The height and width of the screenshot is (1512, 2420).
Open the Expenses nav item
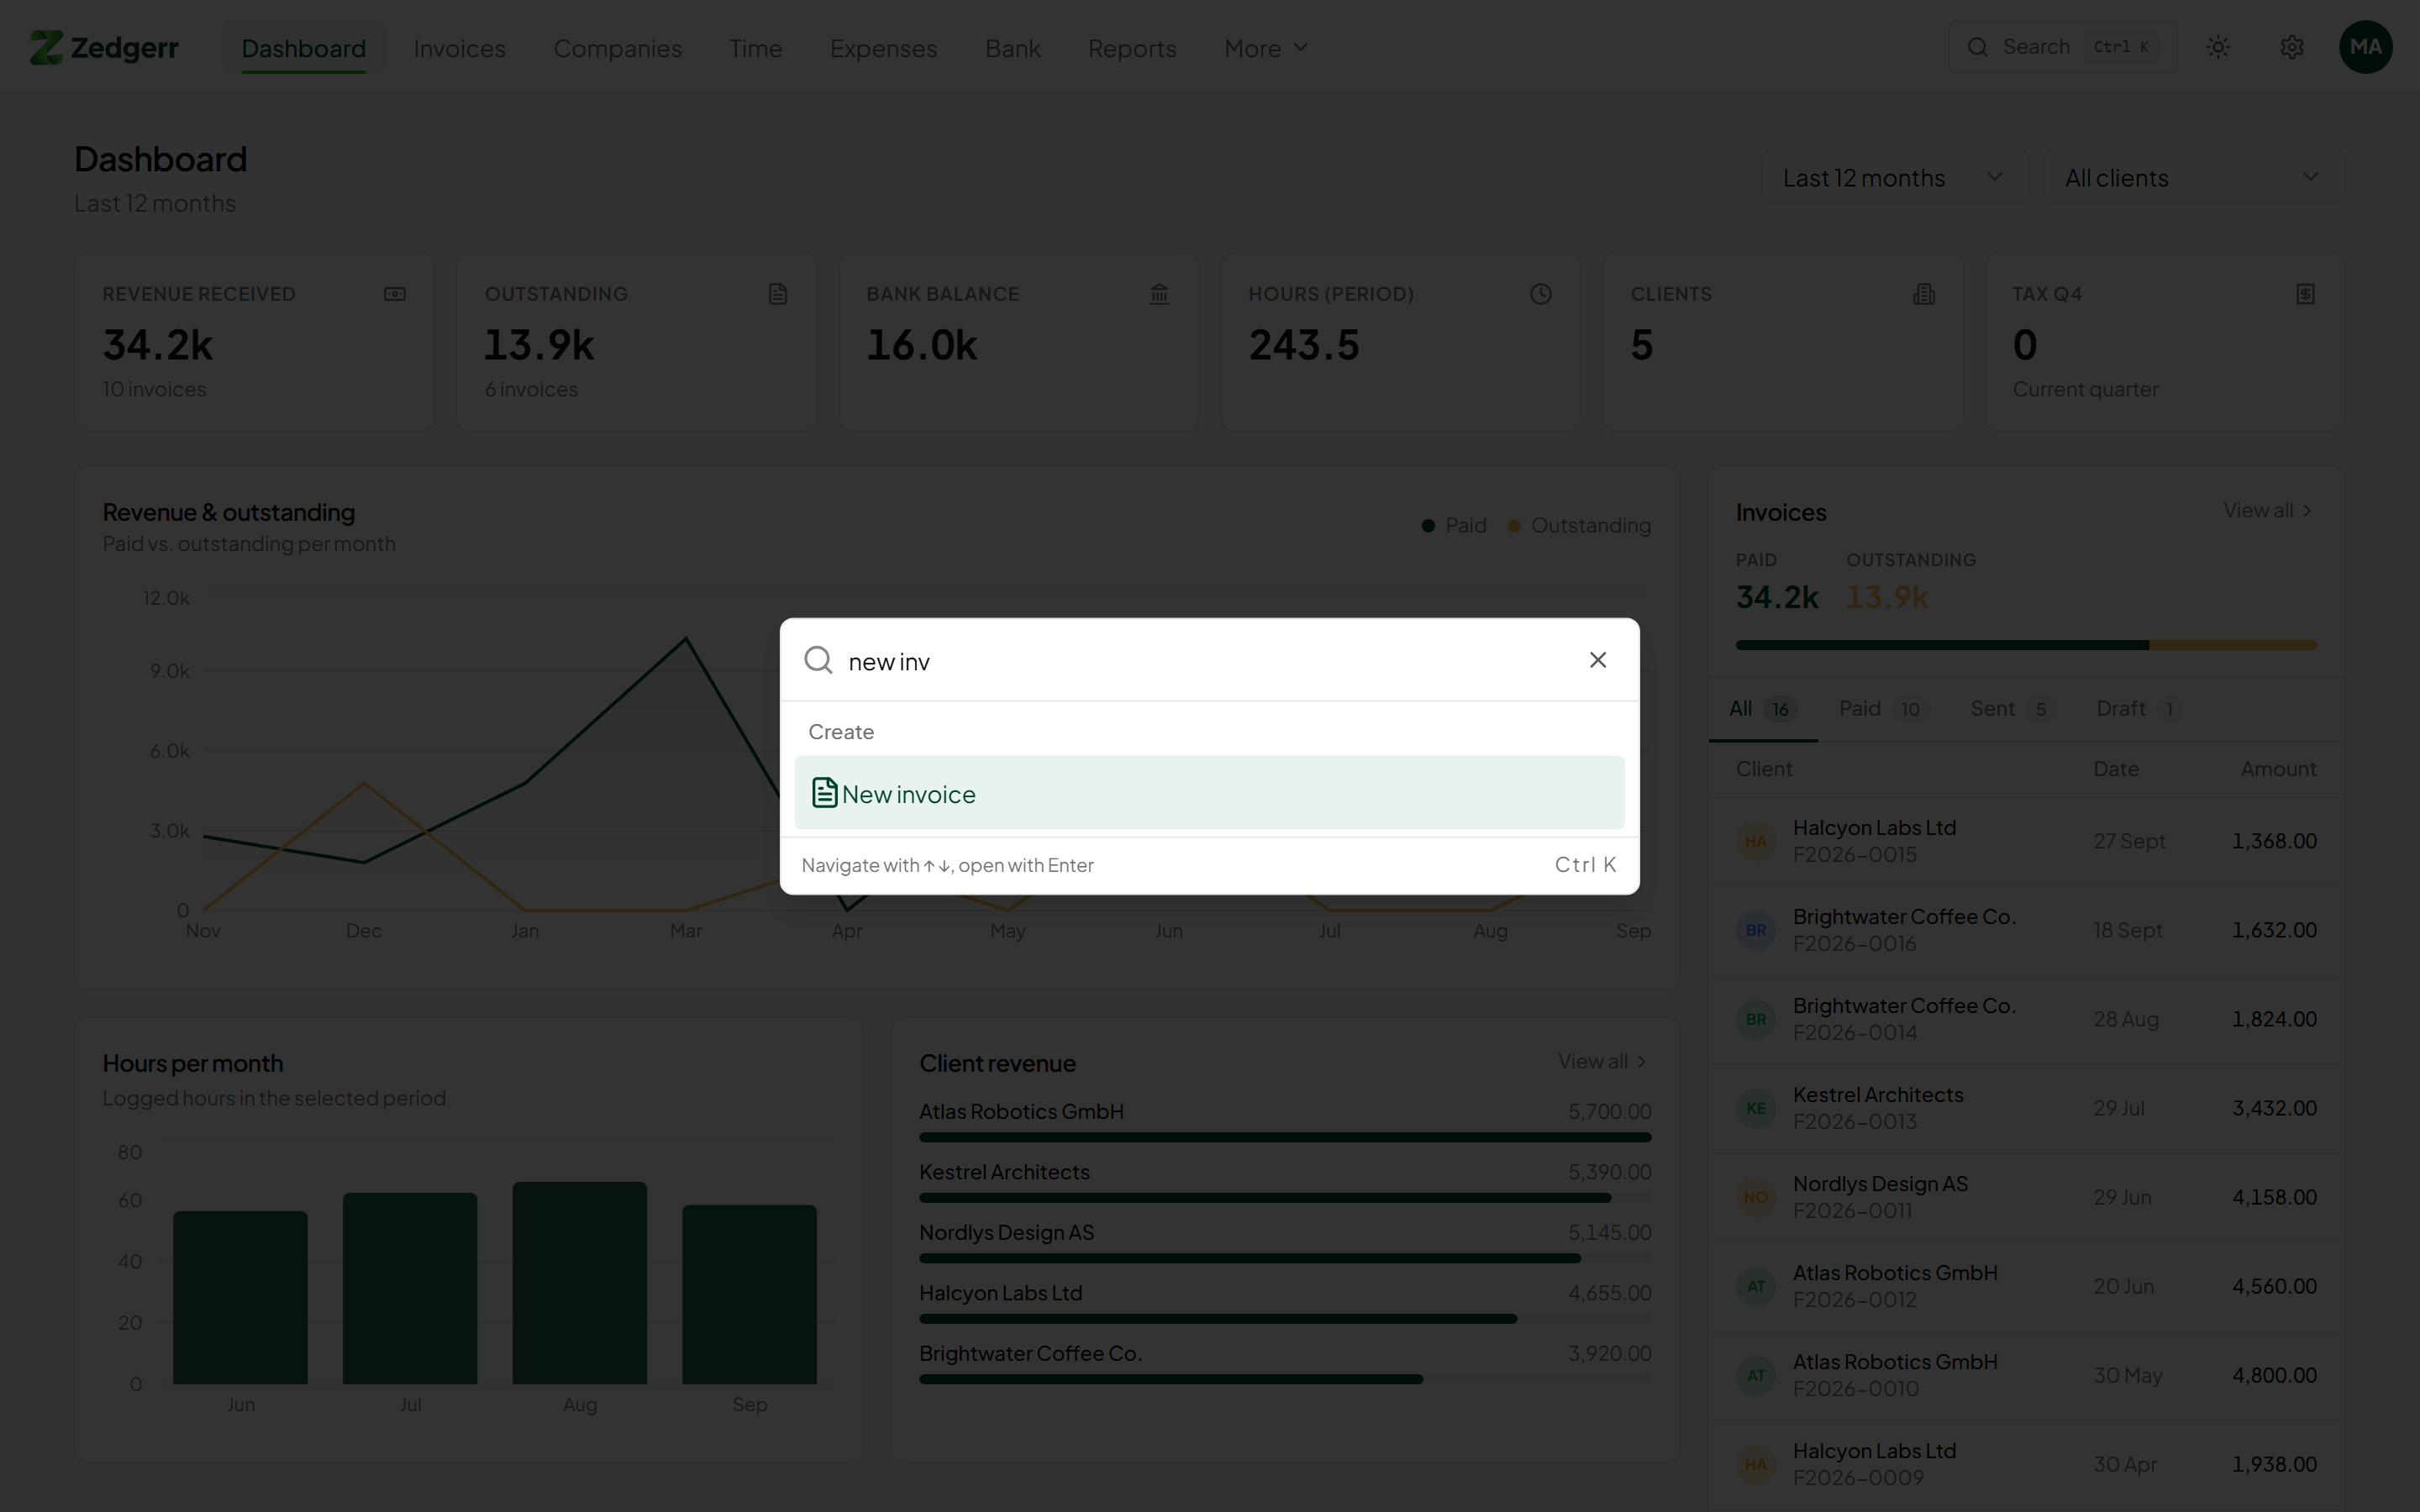point(883,48)
